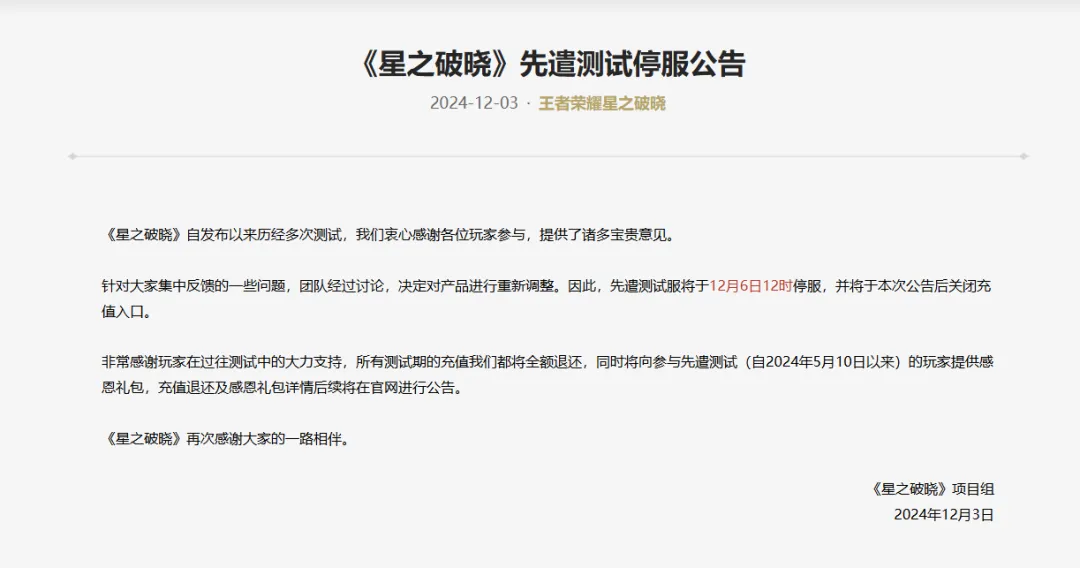Click the red 12月6日12时 highlighted text
The image size is (1080, 568).
751,286
